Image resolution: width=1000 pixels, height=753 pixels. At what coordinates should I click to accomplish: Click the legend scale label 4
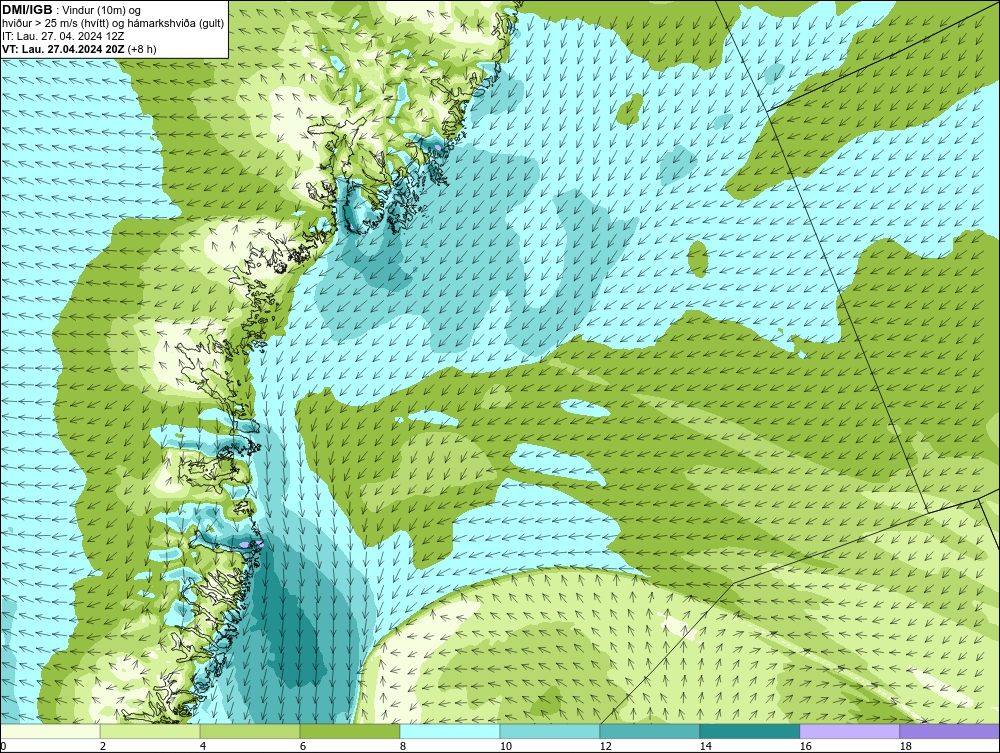coord(203,746)
